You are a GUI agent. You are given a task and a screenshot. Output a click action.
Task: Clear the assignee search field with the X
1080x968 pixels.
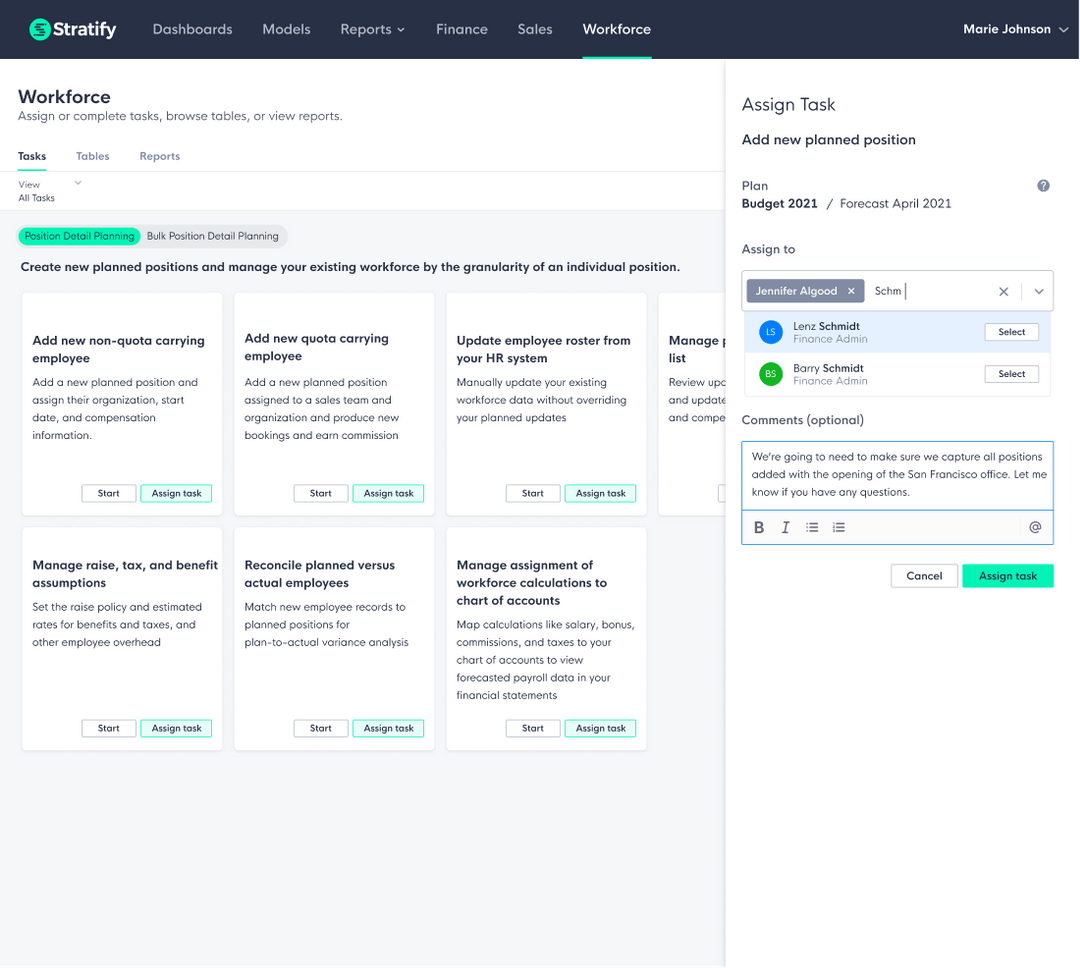click(x=1003, y=291)
